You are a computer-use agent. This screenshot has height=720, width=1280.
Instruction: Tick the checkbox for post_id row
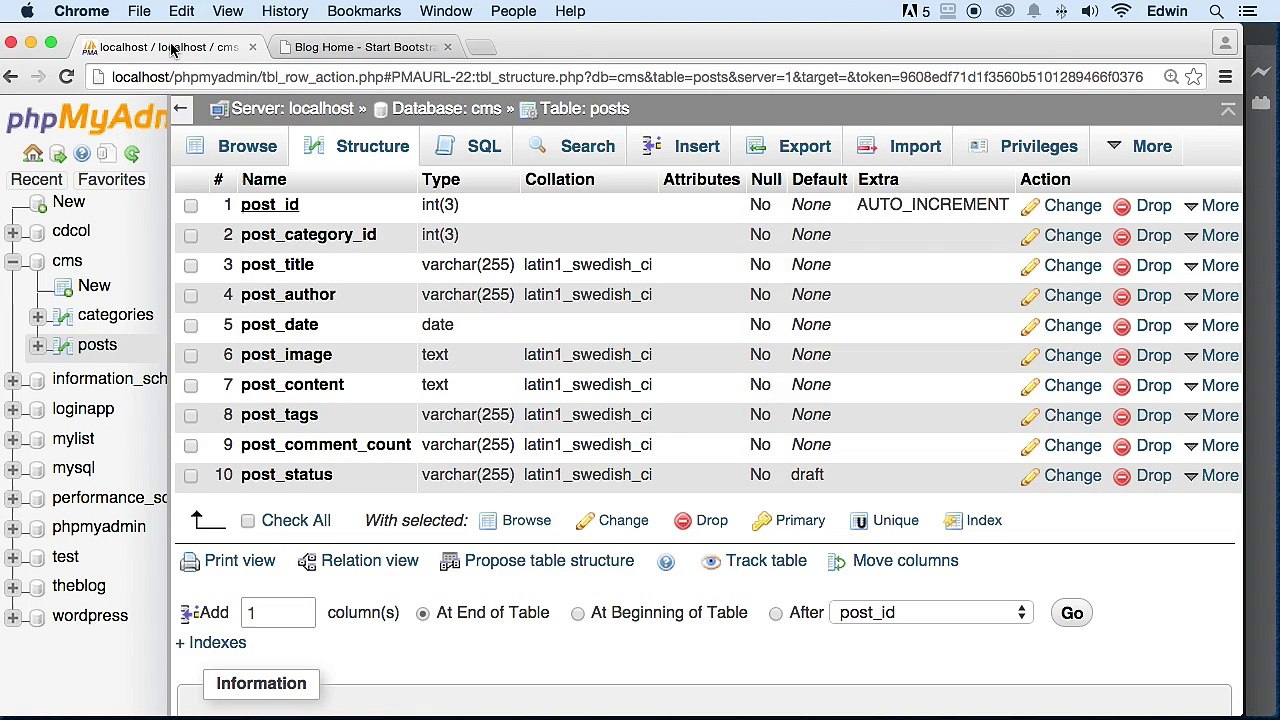tap(191, 206)
